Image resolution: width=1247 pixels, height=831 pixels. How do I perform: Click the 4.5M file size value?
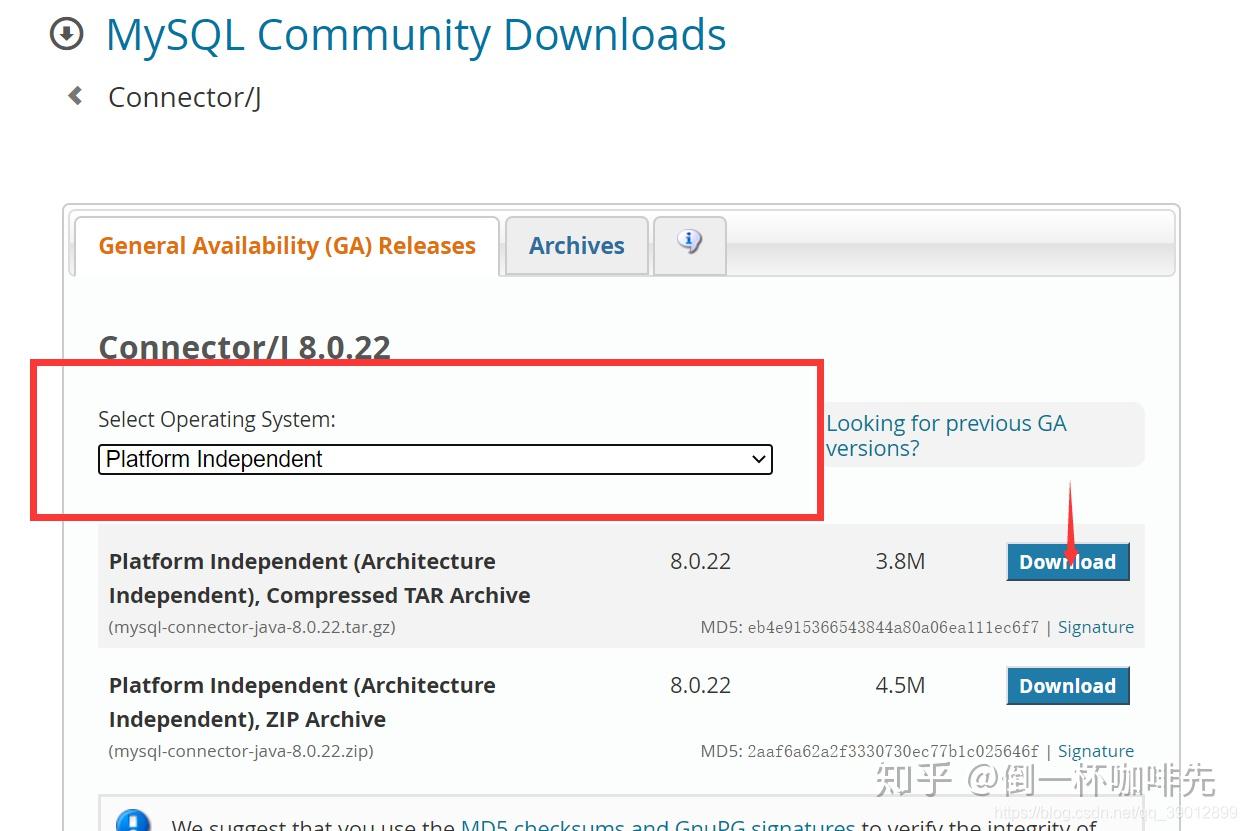pyautogui.click(x=900, y=686)
